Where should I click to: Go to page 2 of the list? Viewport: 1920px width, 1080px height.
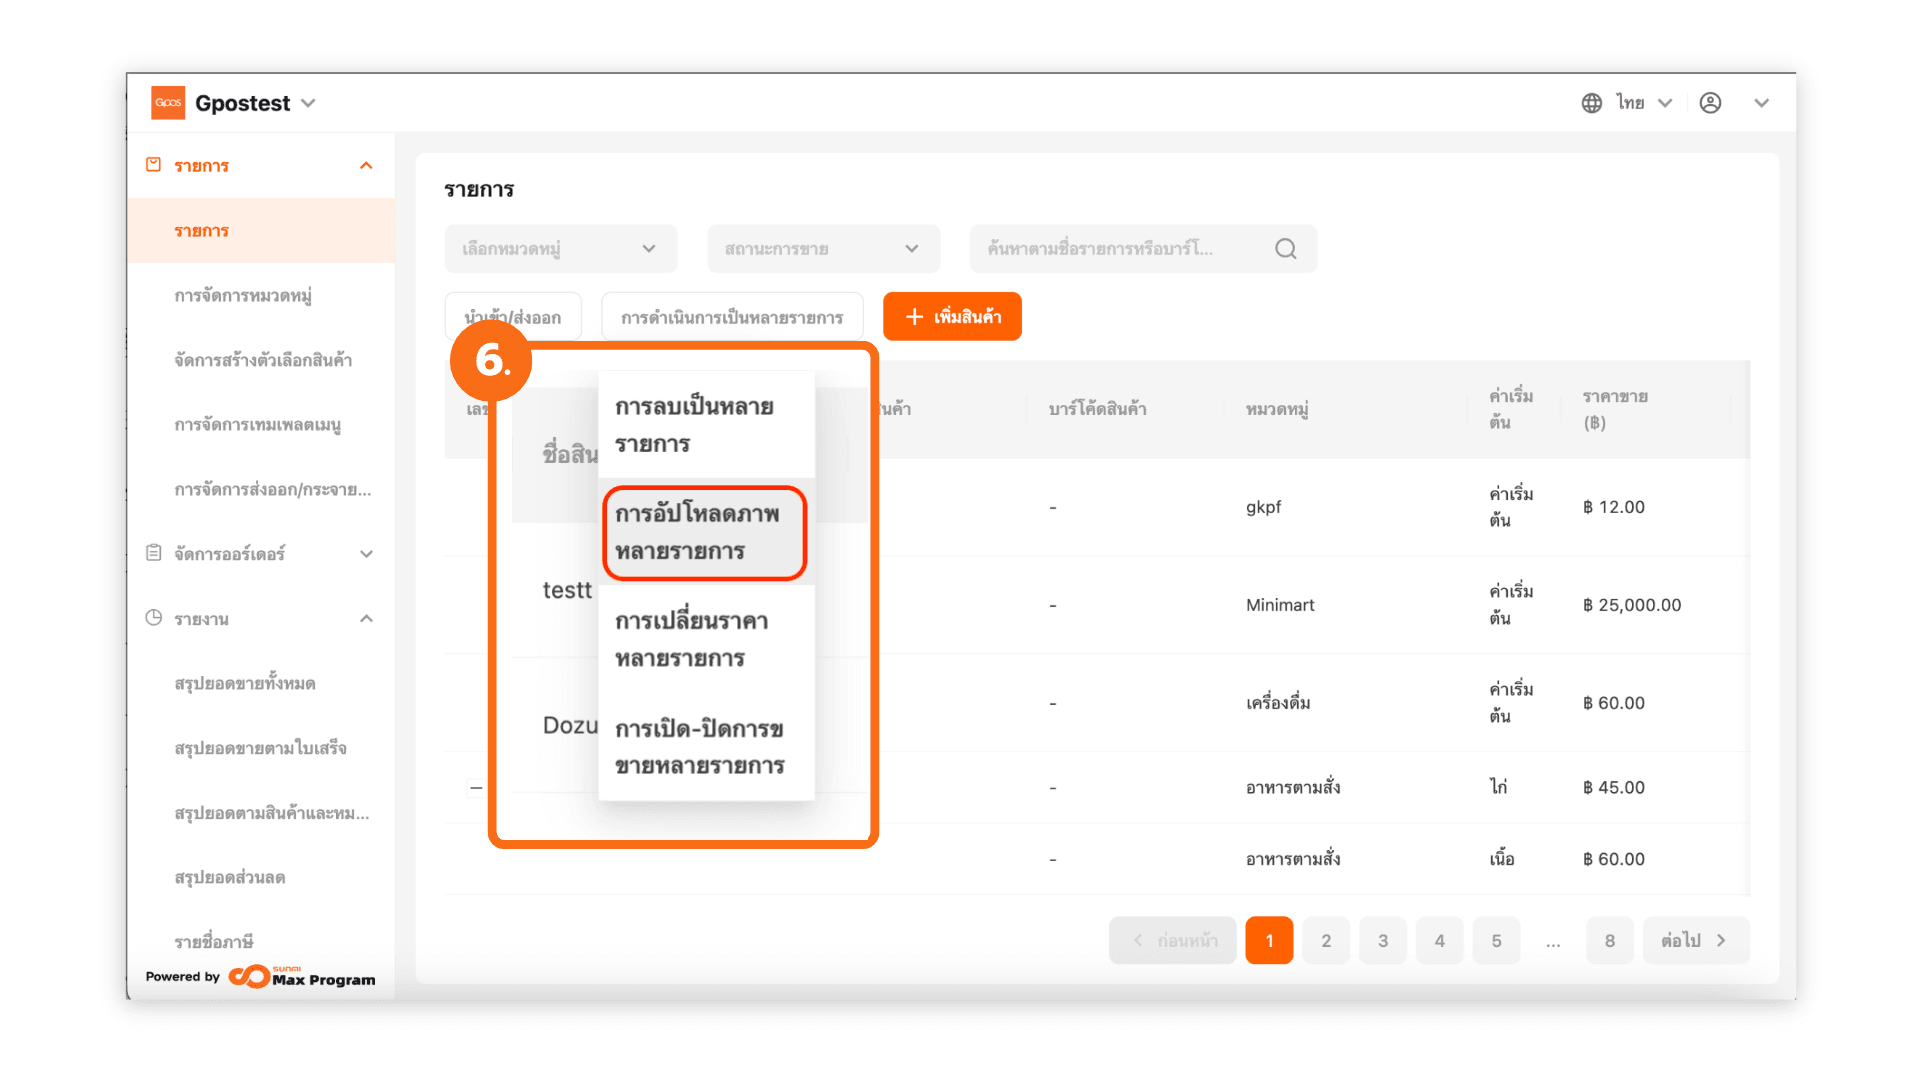[1326, 941]
